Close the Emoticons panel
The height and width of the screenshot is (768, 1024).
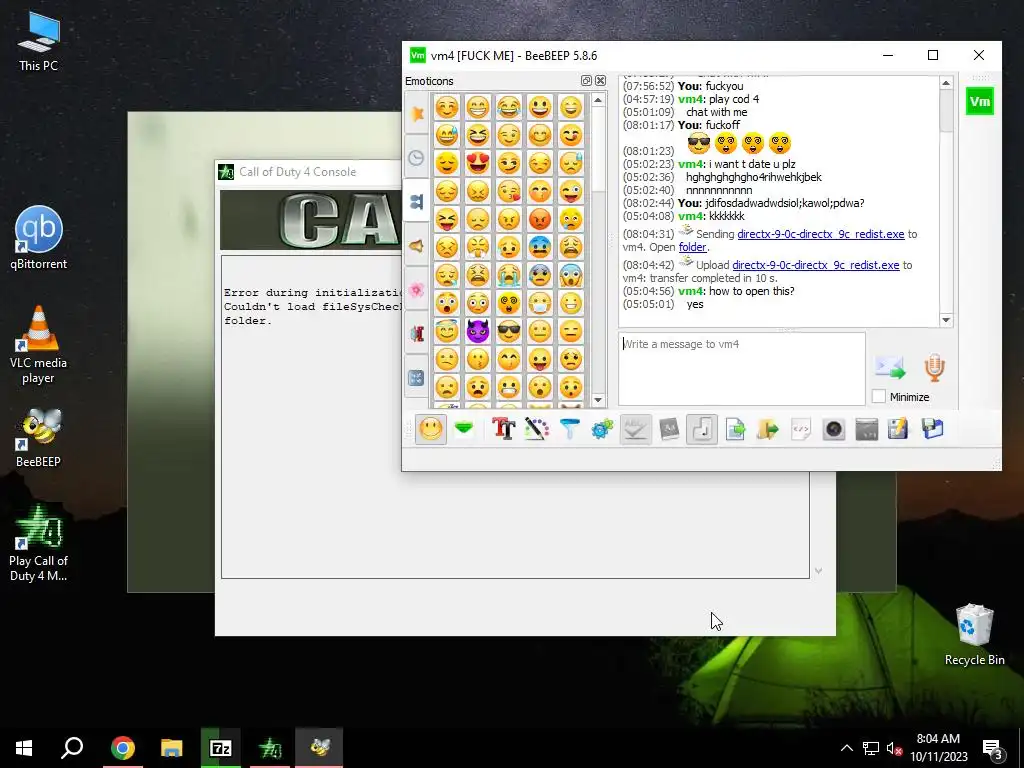click(x=600, y=80)
